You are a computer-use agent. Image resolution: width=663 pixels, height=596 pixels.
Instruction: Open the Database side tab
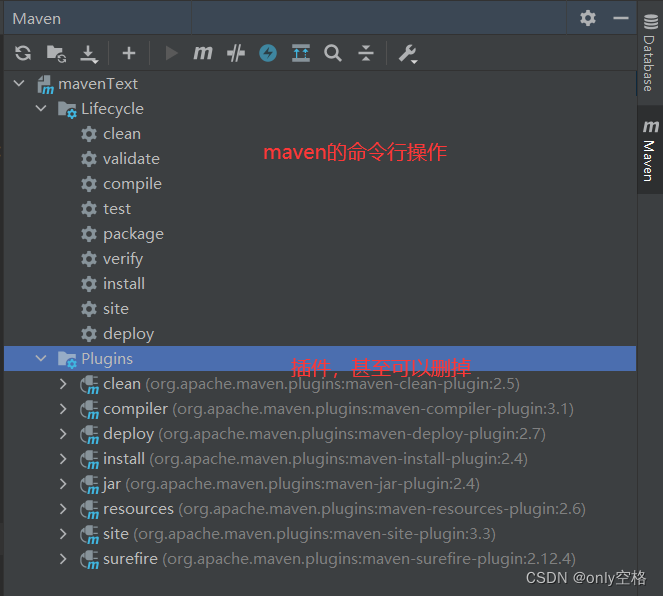click(650, 53)
